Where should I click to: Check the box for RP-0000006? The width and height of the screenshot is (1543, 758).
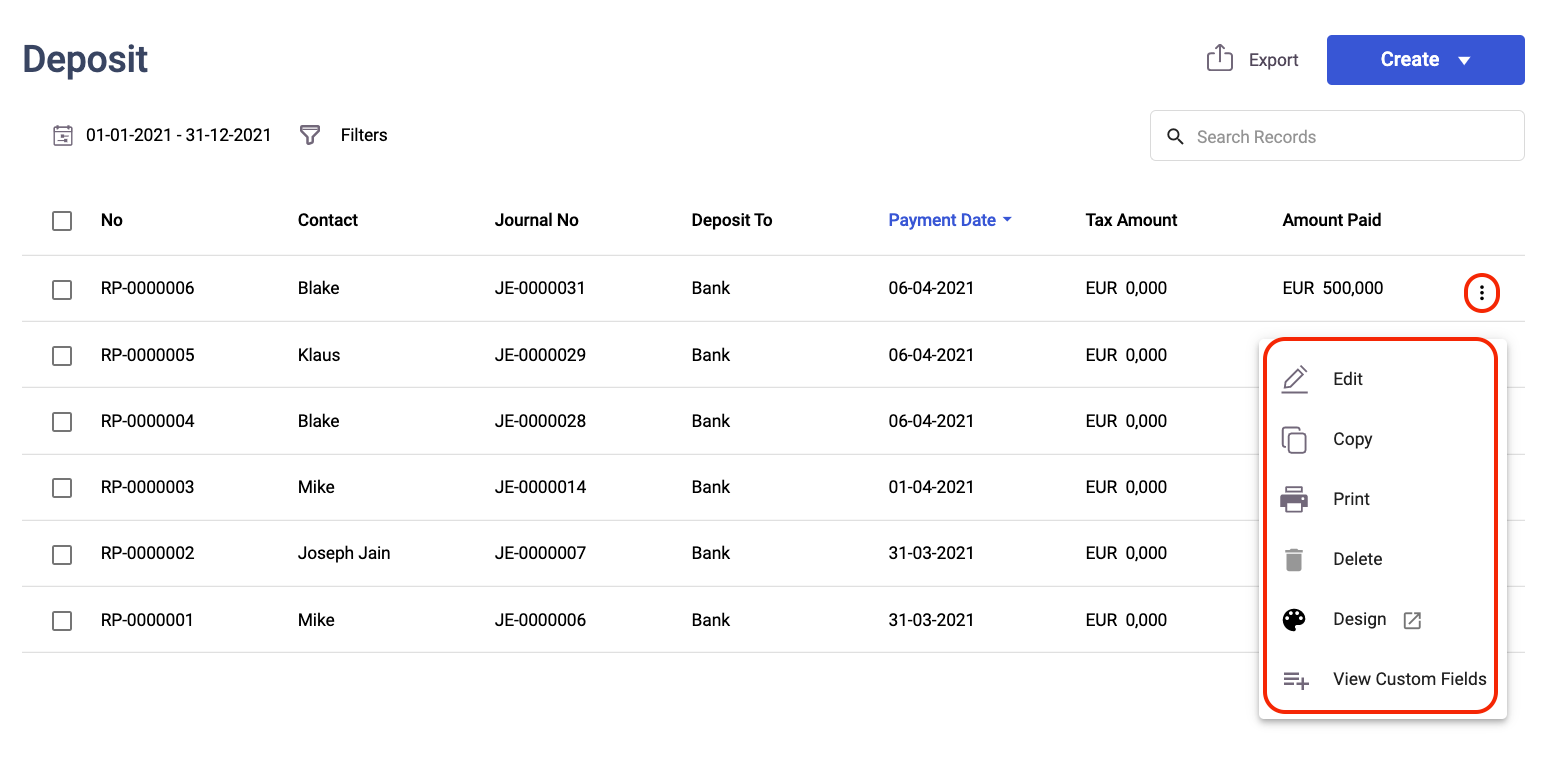click(62, 289)
